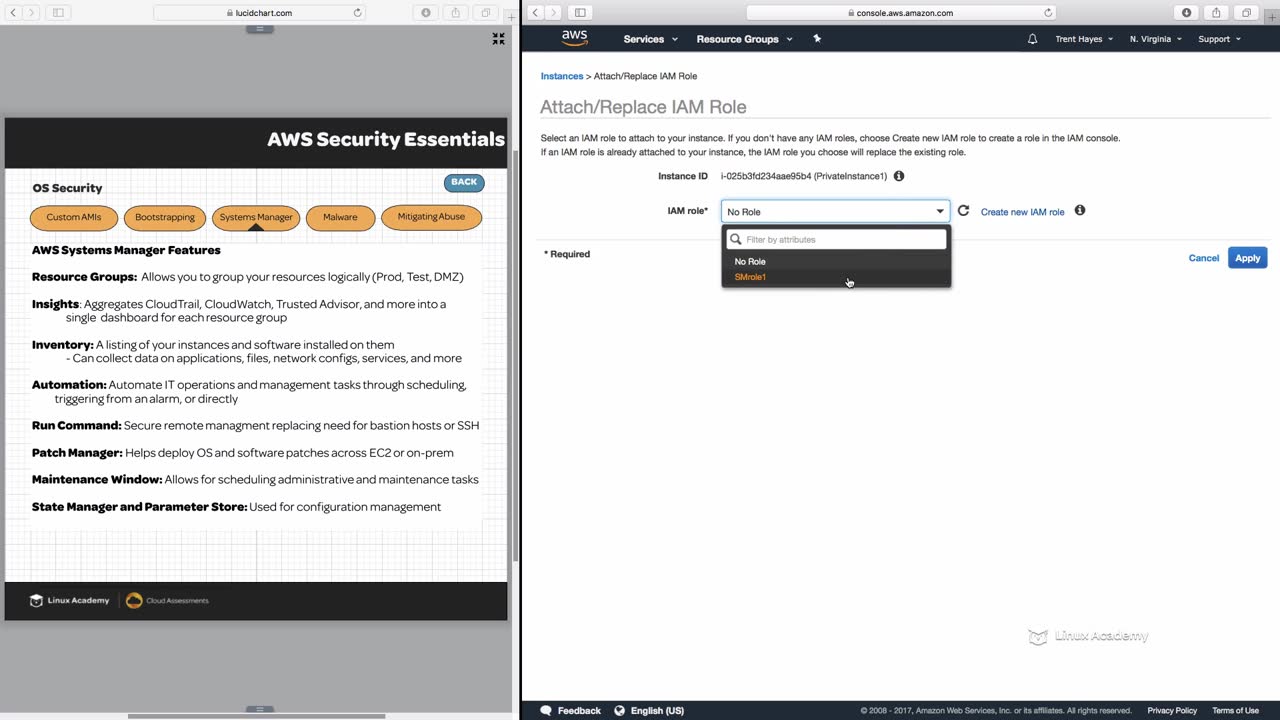Click the 'Maintenance Window:' text on the slide
Viewport: 1280px width, 720px height.
[96, 480]
